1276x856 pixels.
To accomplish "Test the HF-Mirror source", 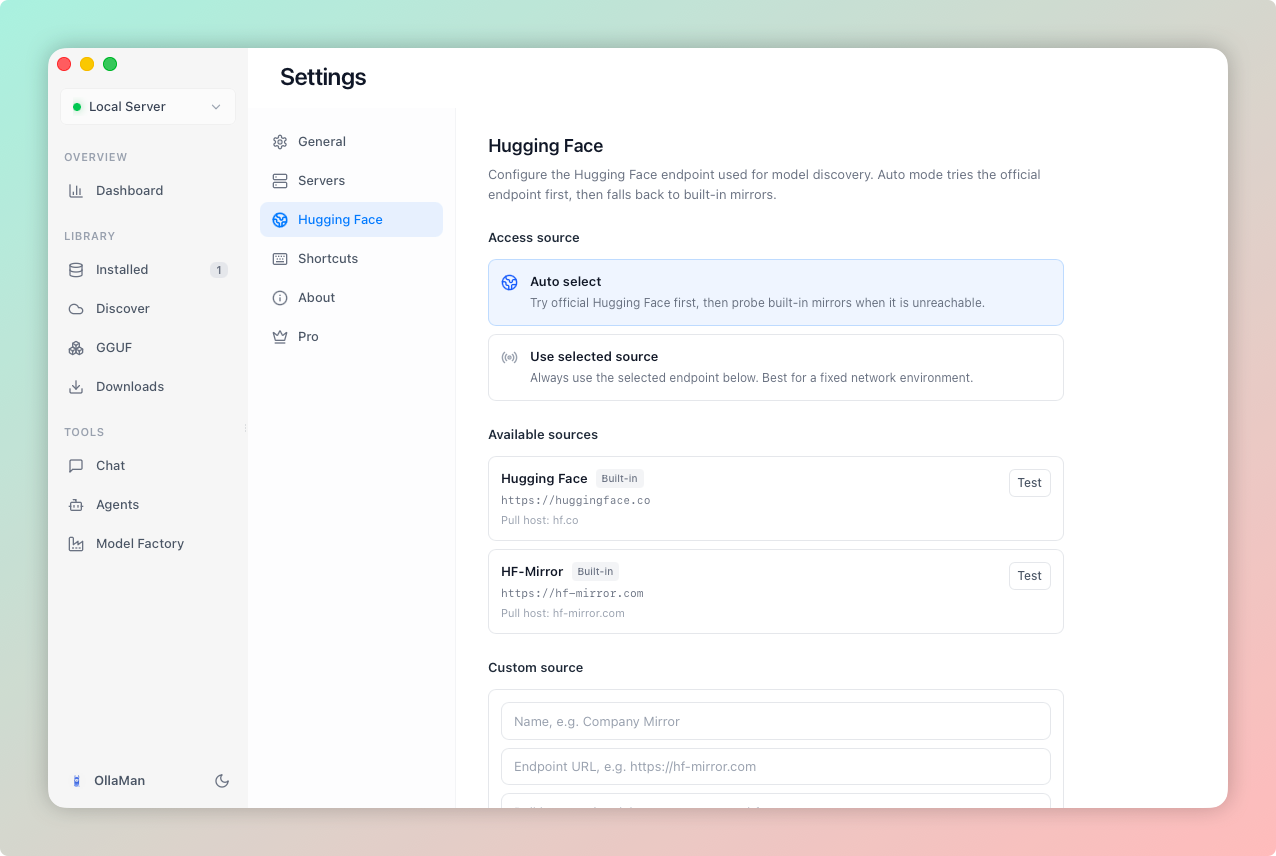I will point(1029,576).
